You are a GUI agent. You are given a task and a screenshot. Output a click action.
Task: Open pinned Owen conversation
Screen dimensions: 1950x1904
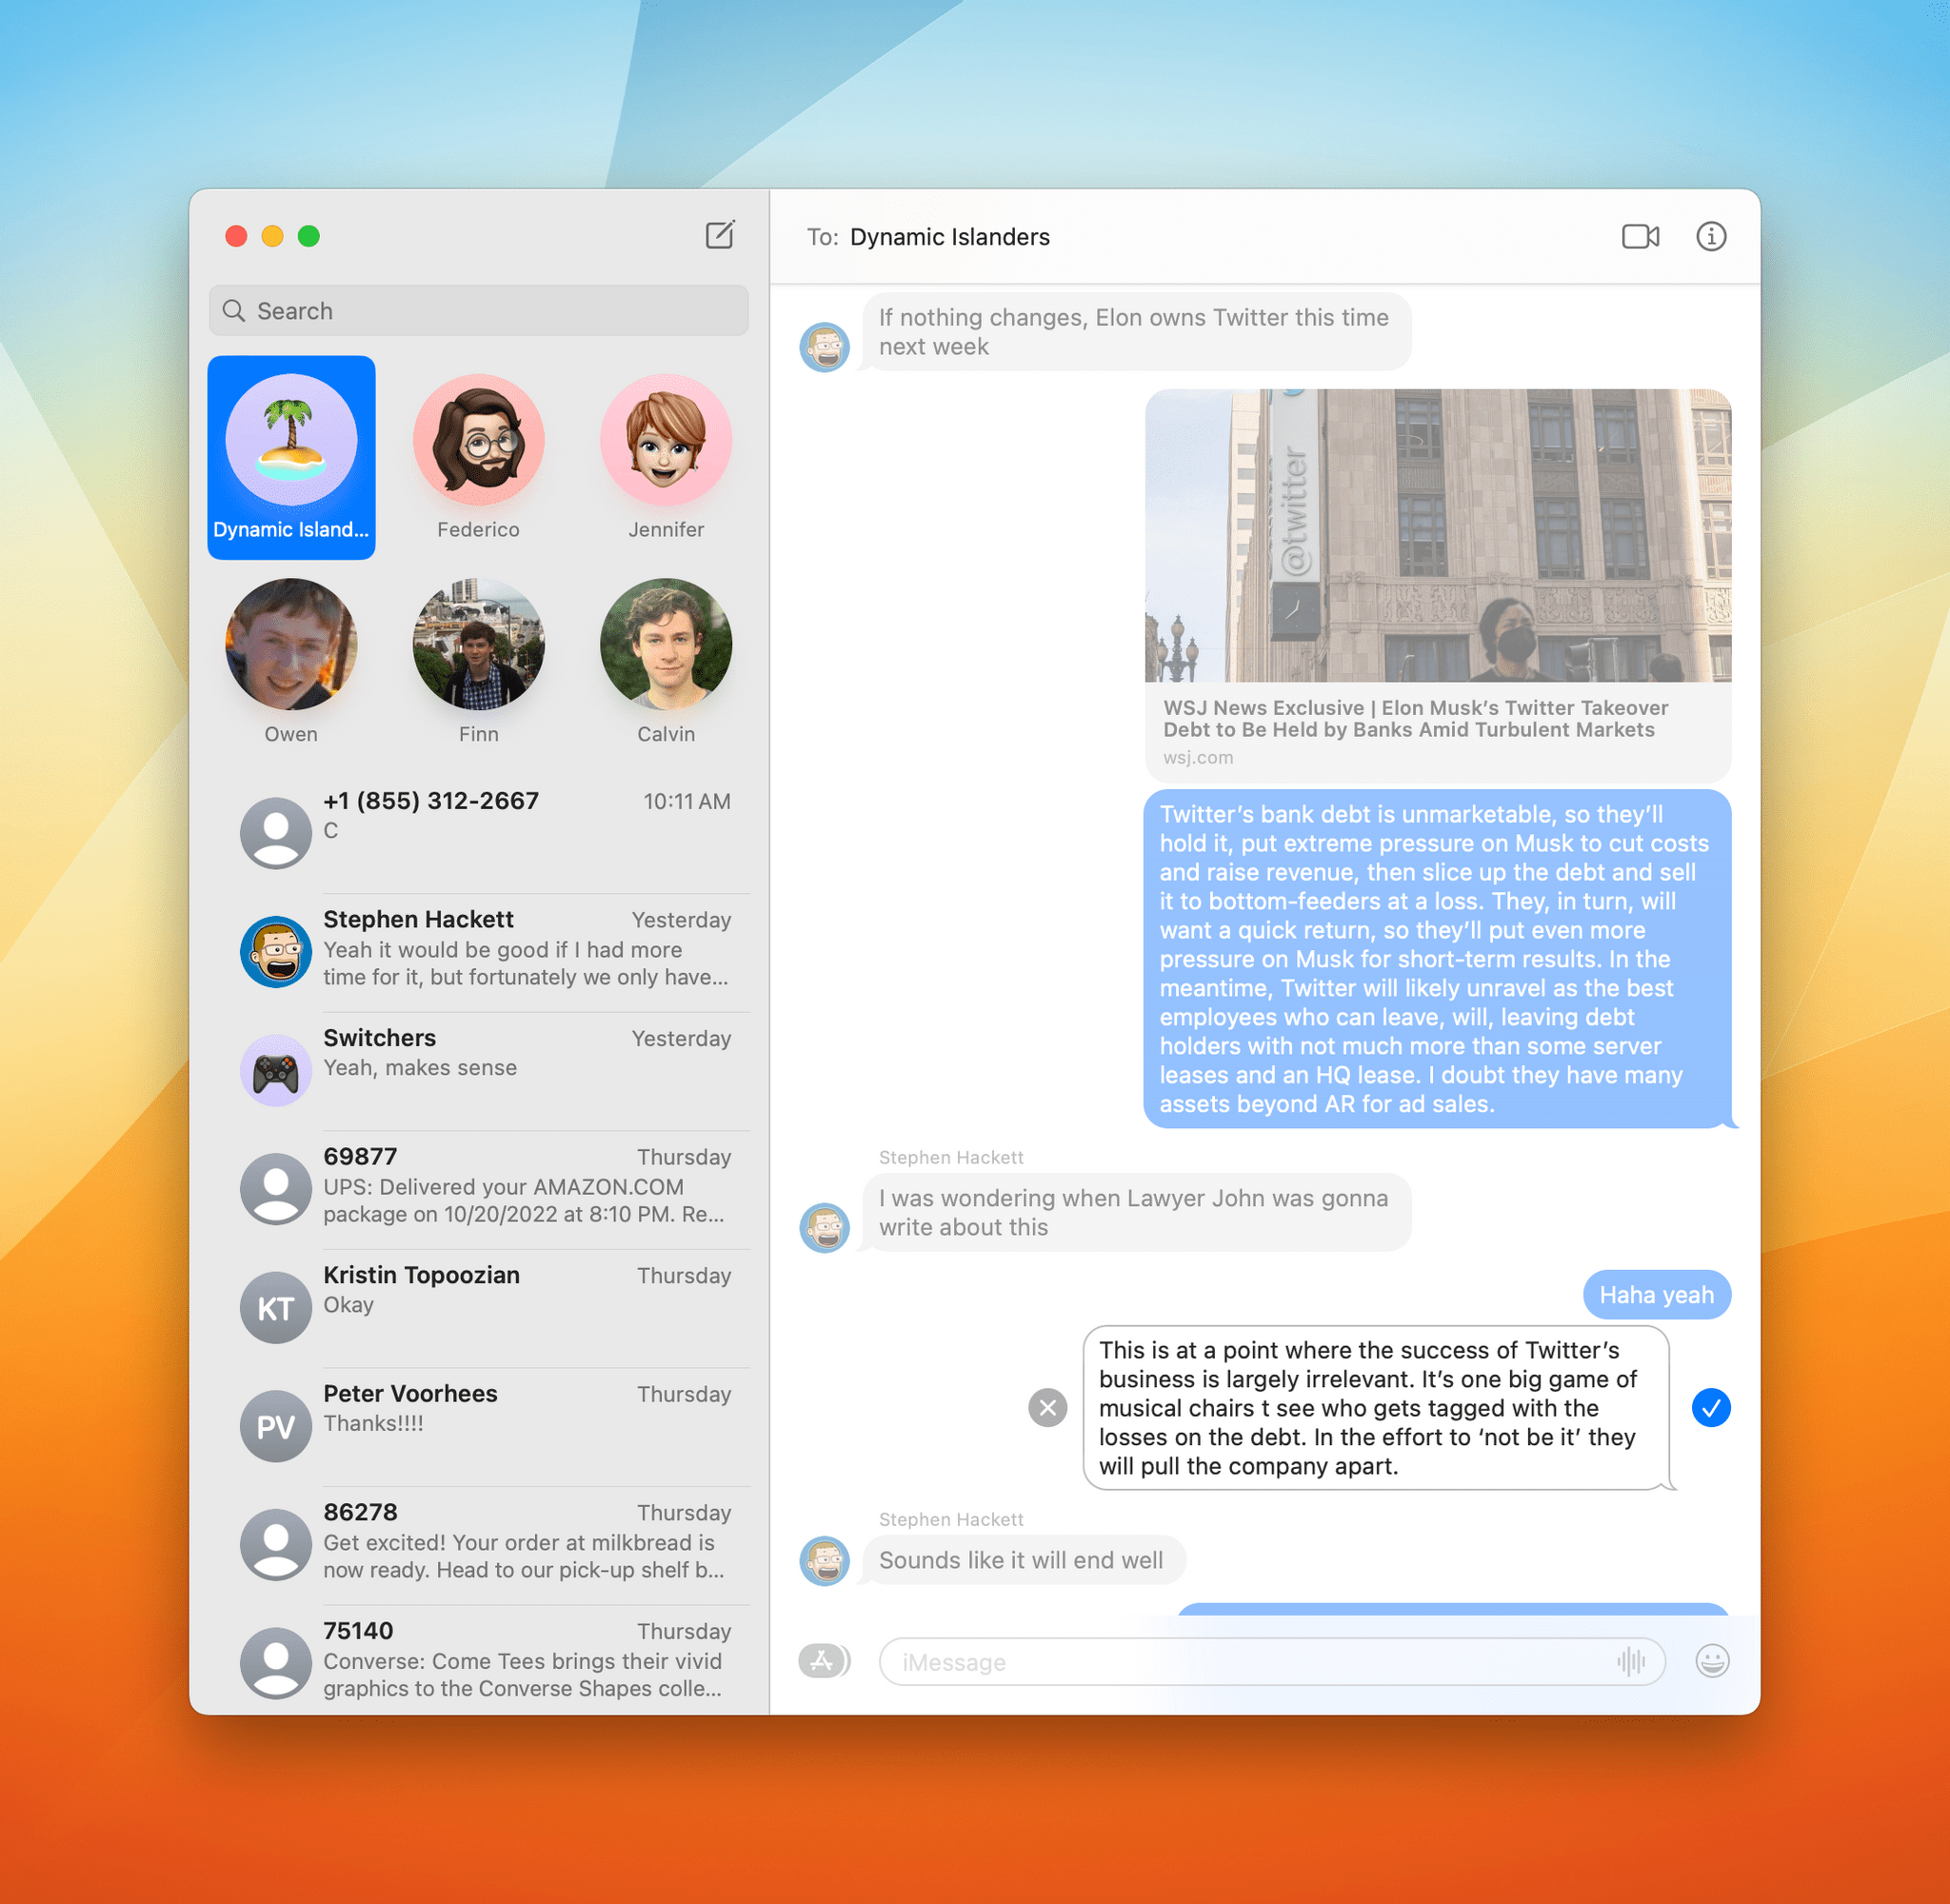pos(291,661)
